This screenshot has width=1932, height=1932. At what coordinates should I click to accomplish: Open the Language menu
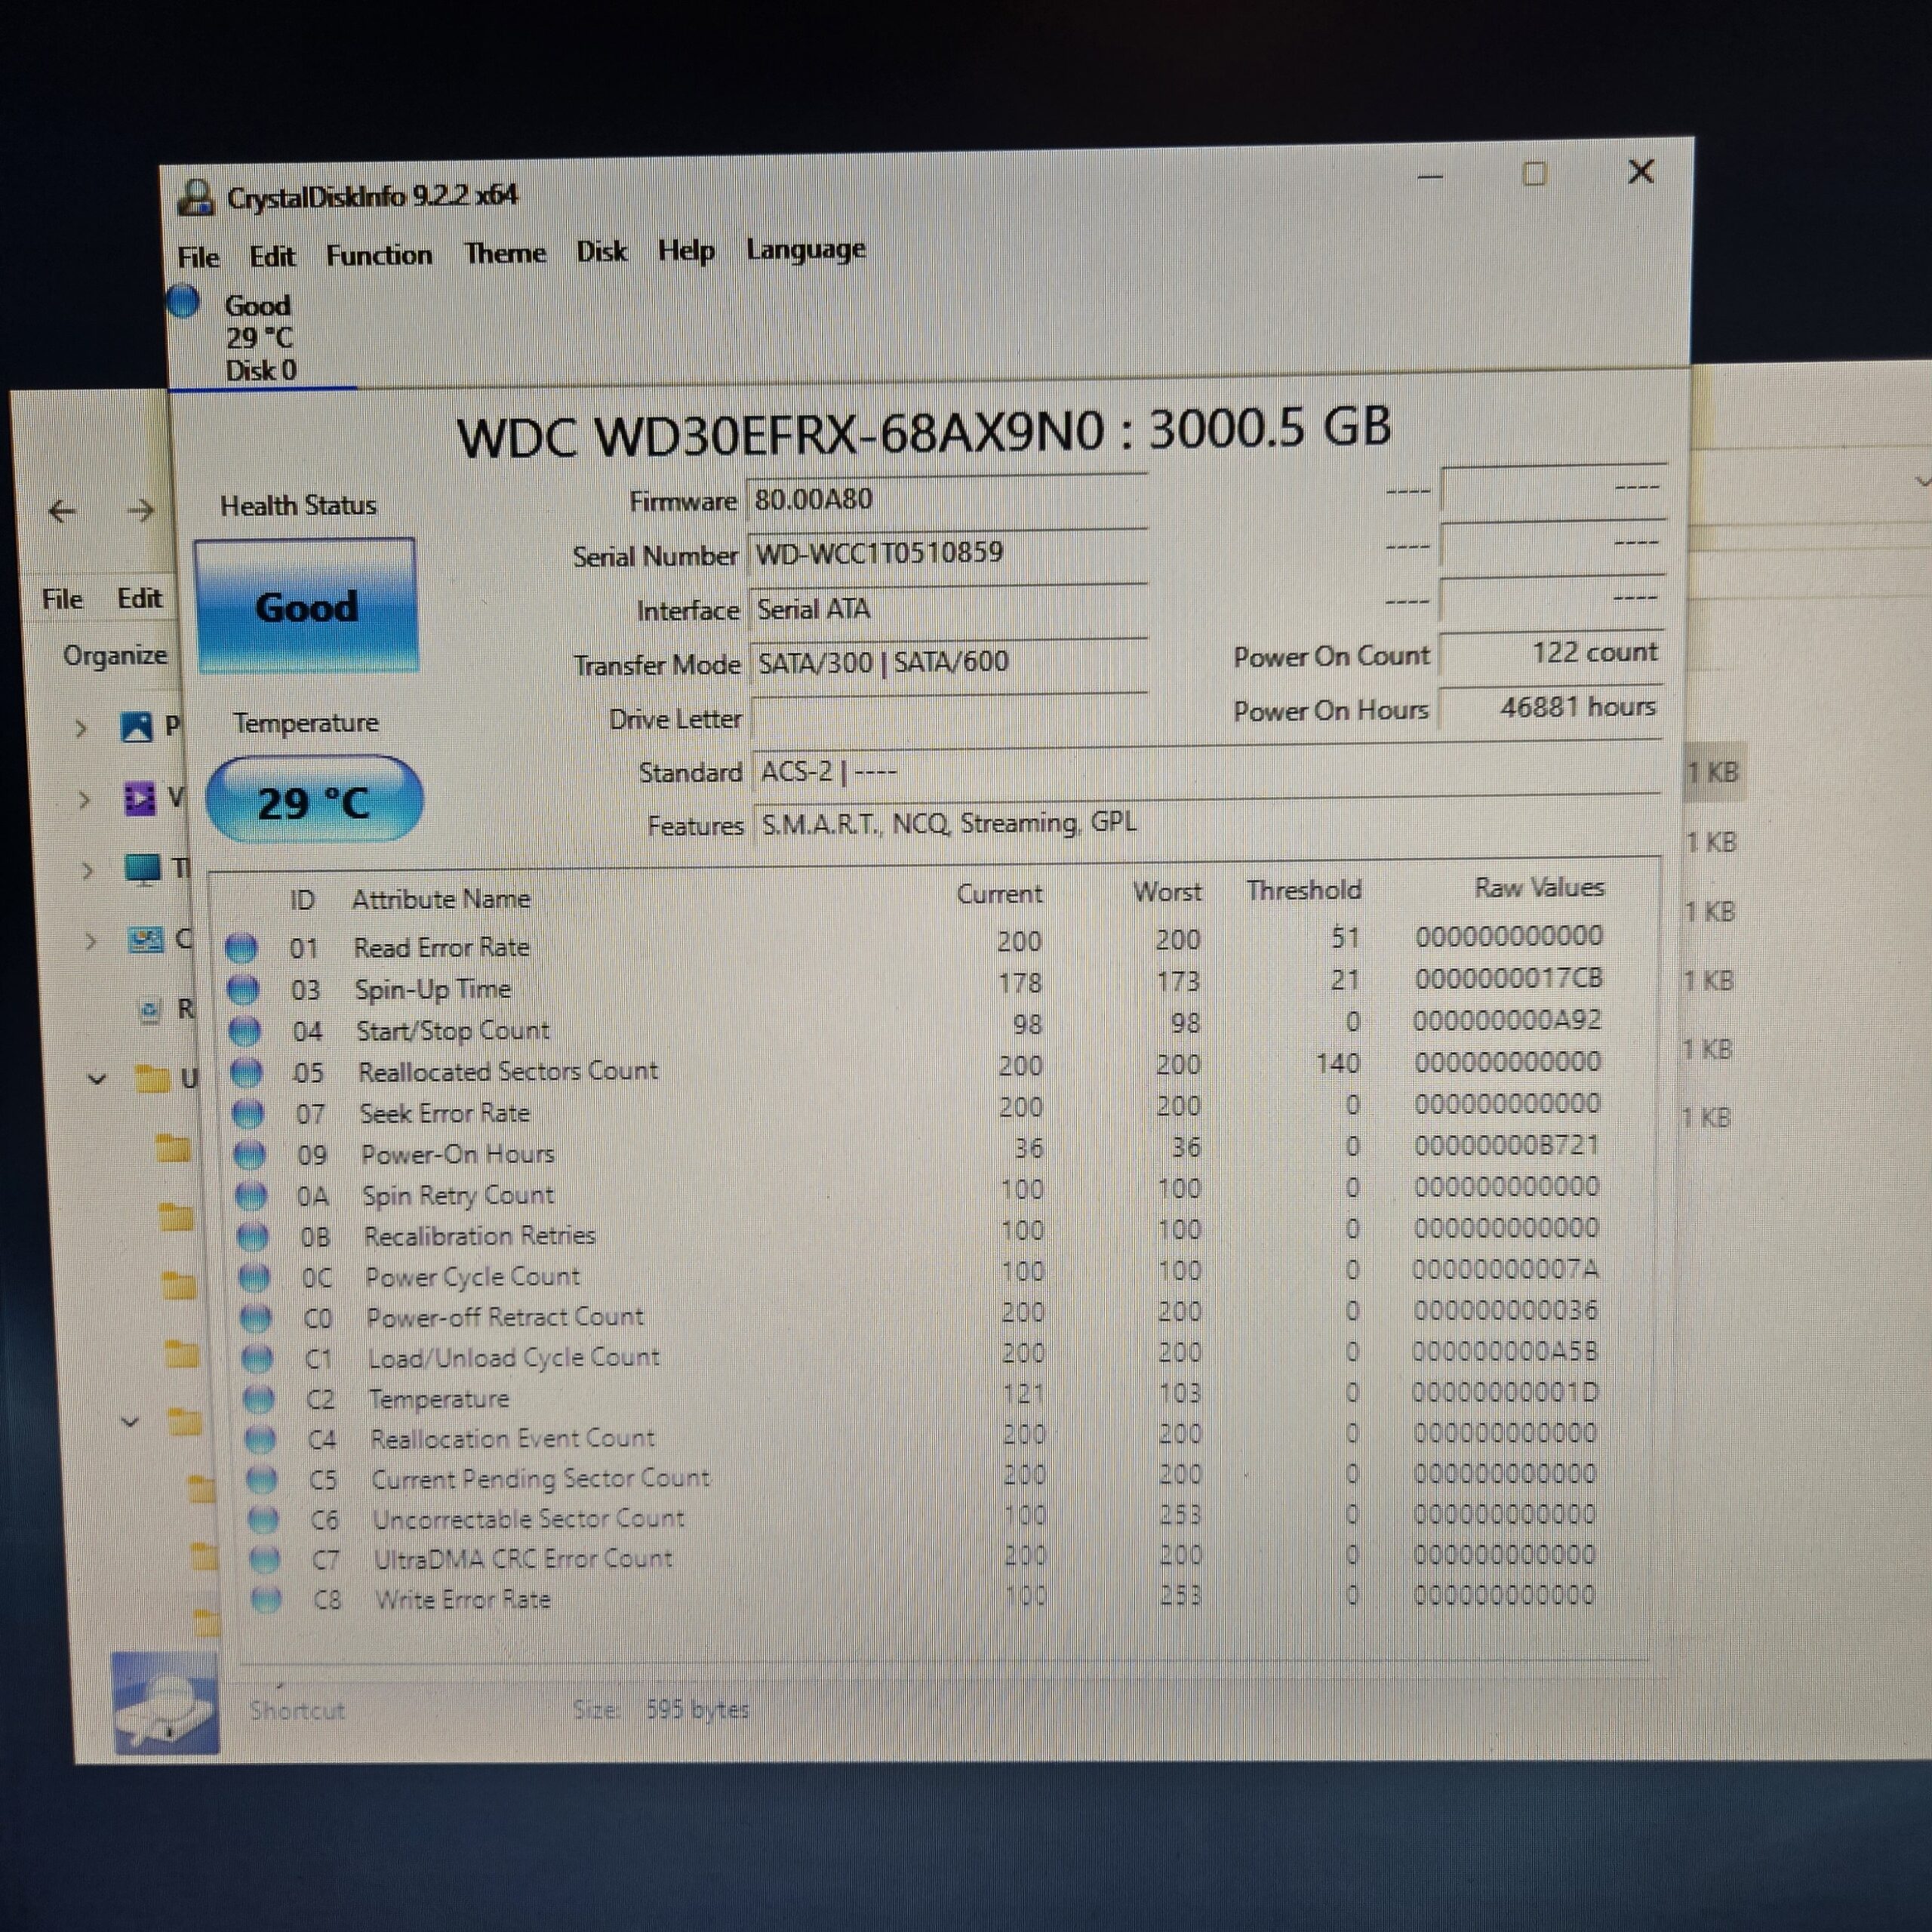tap(805, 251)
